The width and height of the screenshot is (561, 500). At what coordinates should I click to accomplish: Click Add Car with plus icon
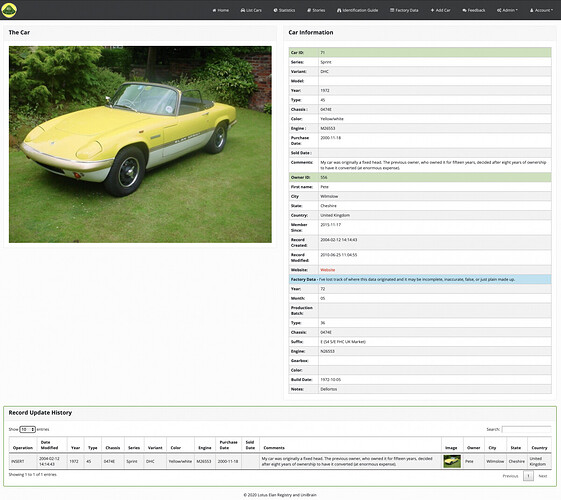(x=440, y=10)
